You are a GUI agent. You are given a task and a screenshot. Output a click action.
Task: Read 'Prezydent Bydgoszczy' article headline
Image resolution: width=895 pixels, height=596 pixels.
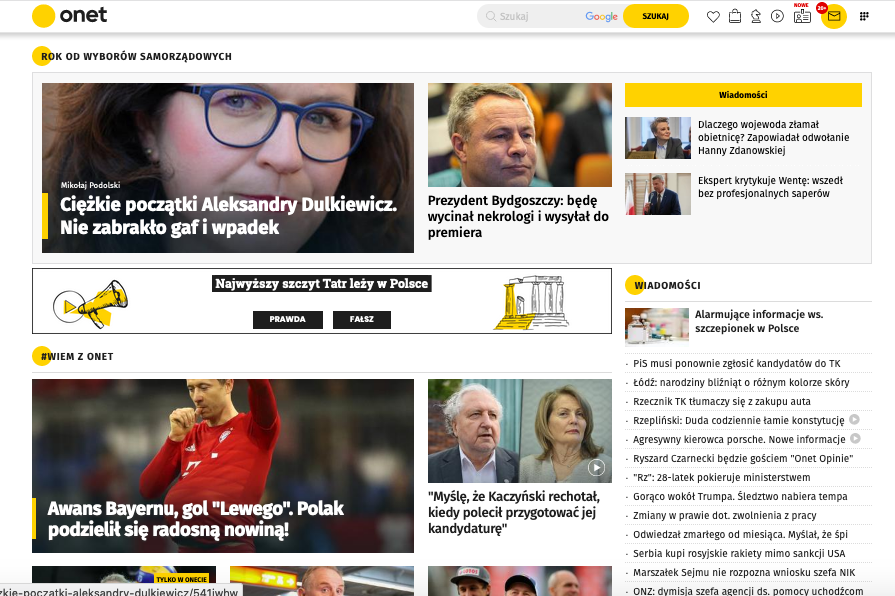click(518, 216)
